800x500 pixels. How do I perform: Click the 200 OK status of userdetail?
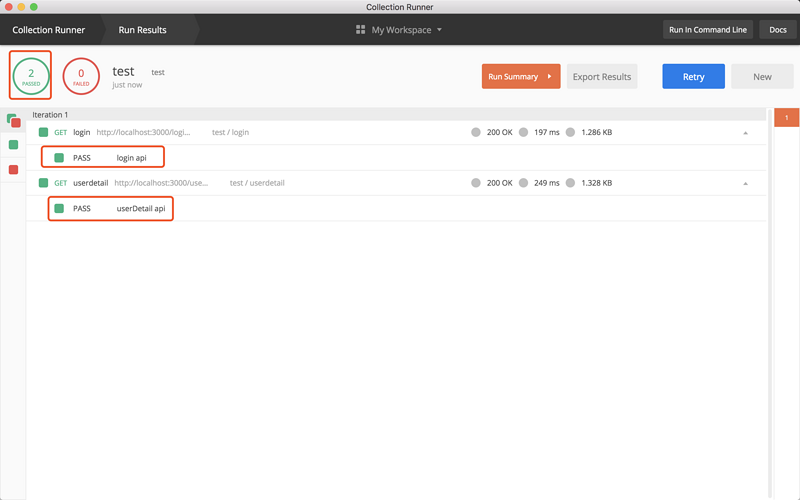(499, 183)
